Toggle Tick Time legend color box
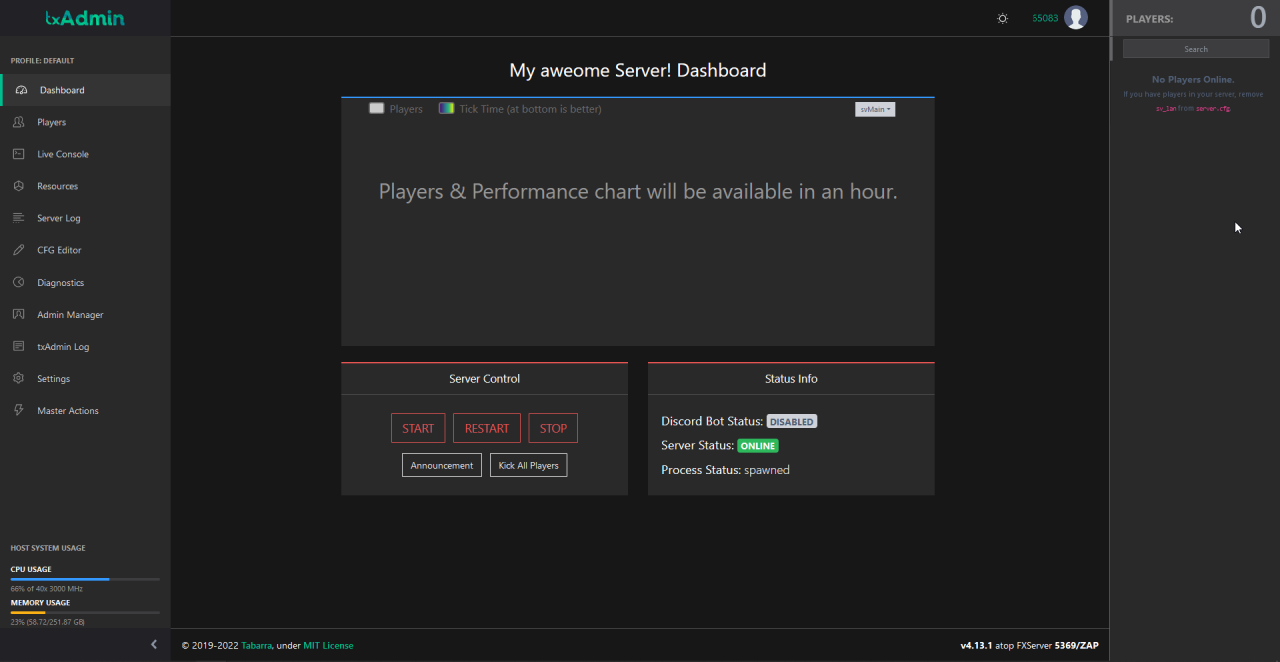1280x662 pixels. click(x=446, y=108)
